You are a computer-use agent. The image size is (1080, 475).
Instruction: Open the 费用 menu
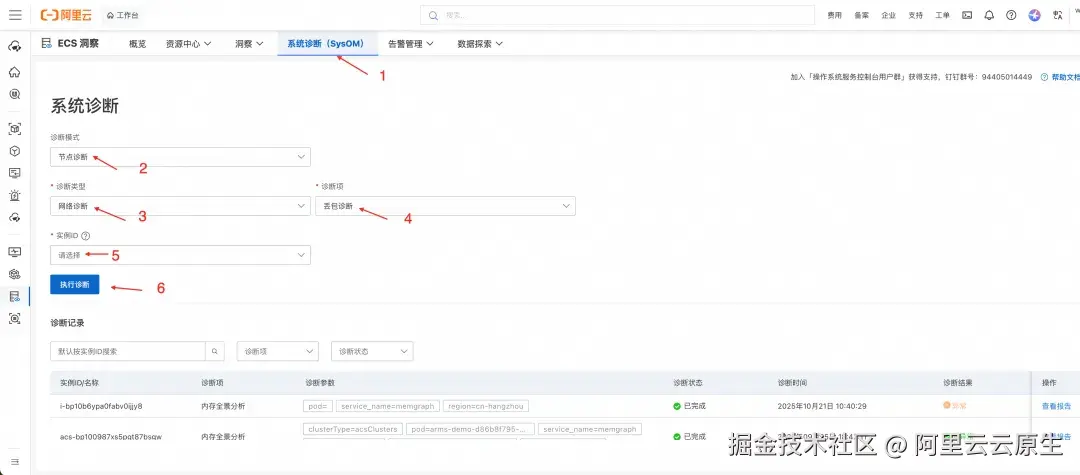[834, 14]
